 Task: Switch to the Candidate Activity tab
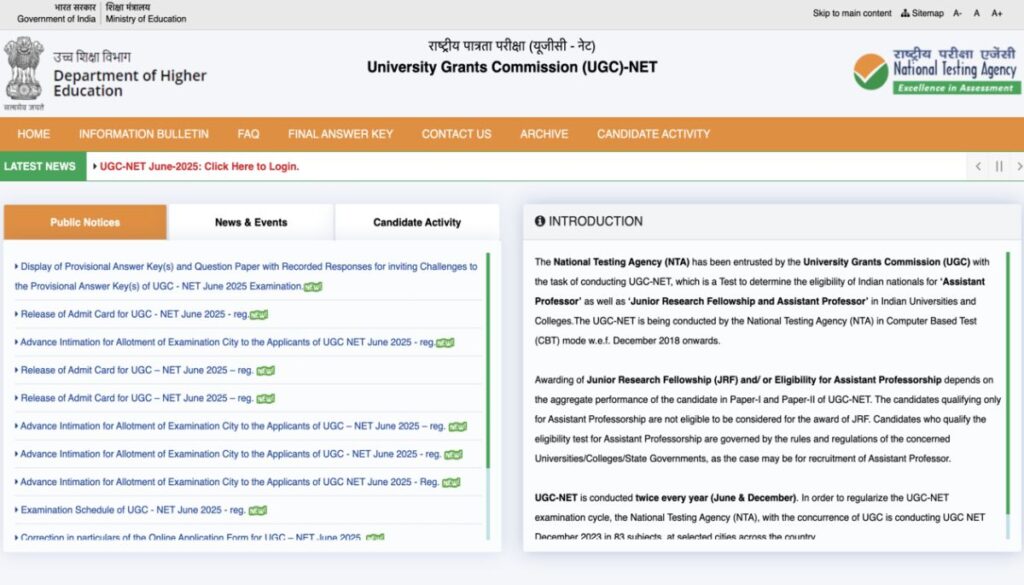click(x=417, y=222)
